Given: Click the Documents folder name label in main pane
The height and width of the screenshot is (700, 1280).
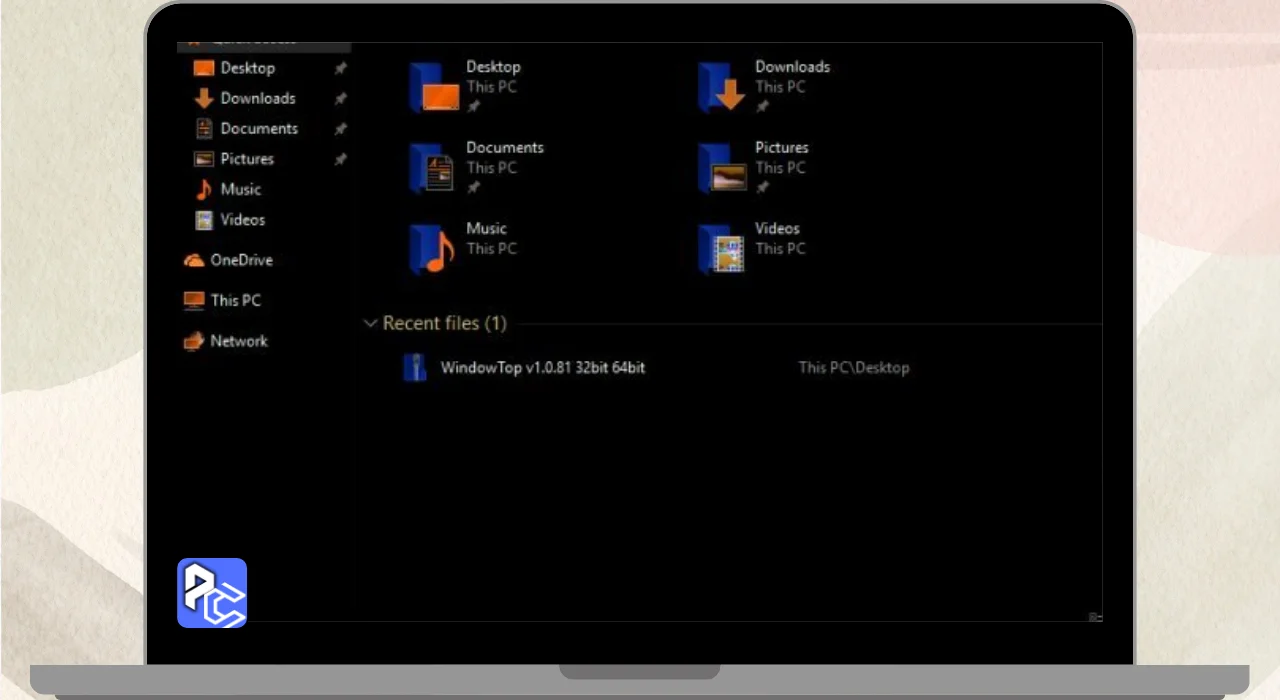Looking at the screenshot, I should (x=505, y=148).
